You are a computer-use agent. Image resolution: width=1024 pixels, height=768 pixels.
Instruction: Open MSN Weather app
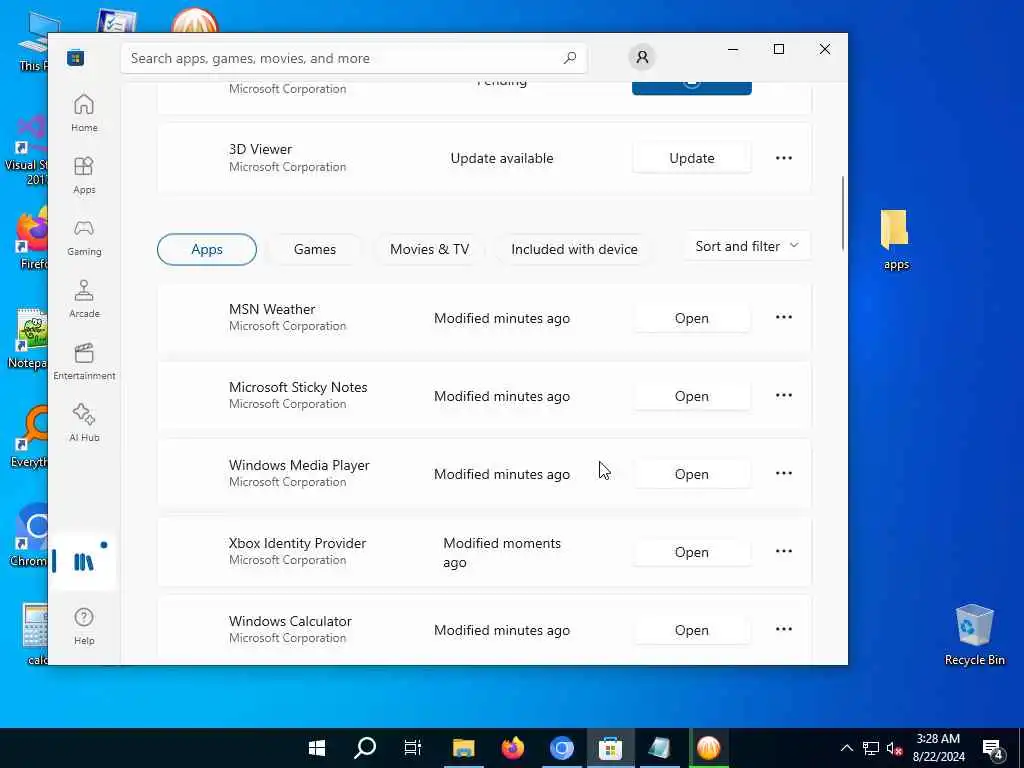pos(692,318)
